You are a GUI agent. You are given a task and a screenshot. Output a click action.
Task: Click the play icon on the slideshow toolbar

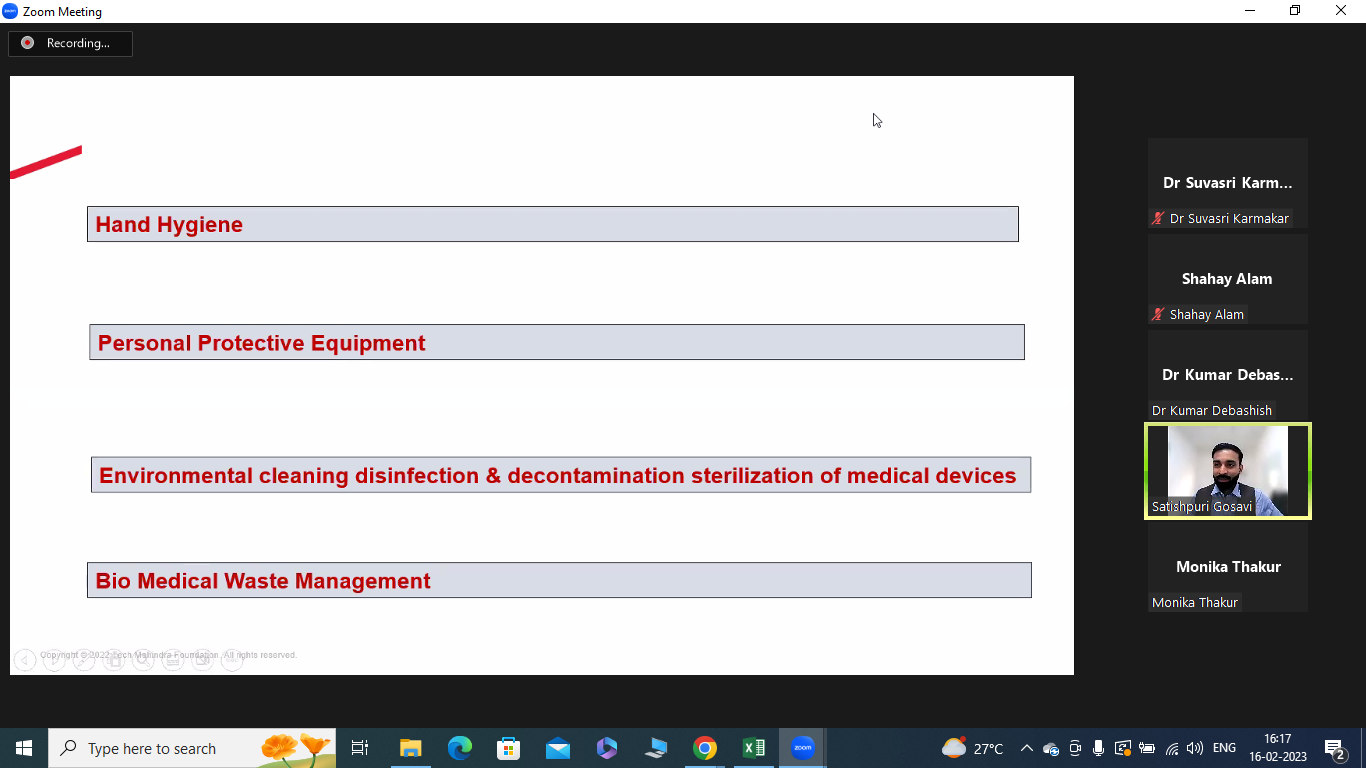[x=55, y=659]
